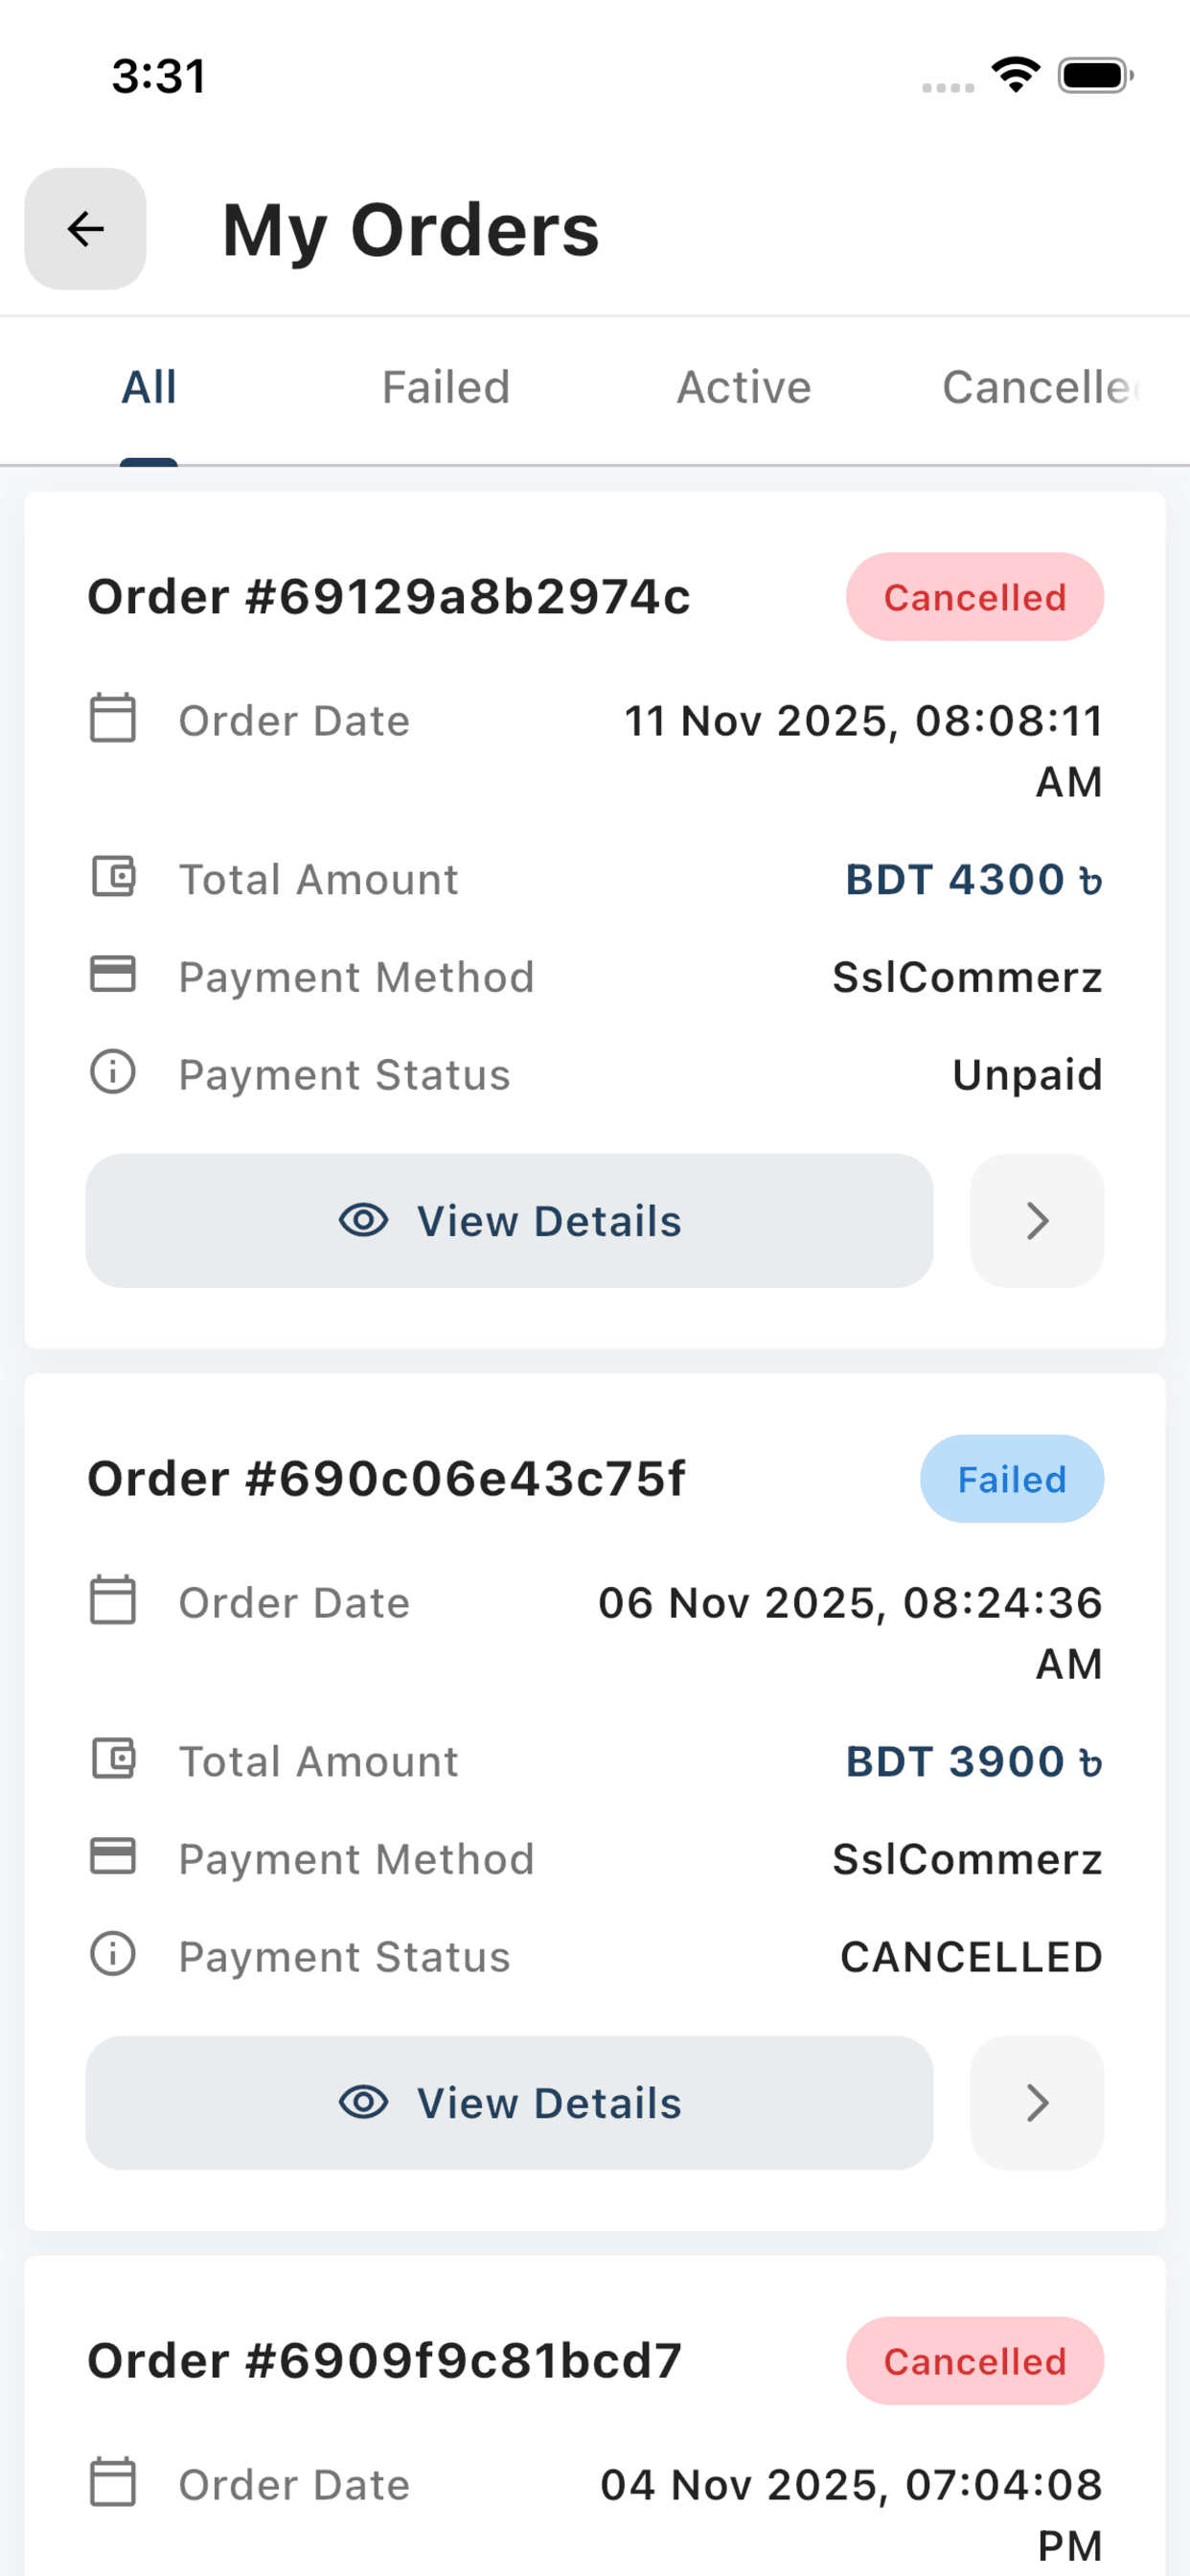The image size is (1190, 2576).
Task: Tap the back arrow button
Action: coord(85,229)
